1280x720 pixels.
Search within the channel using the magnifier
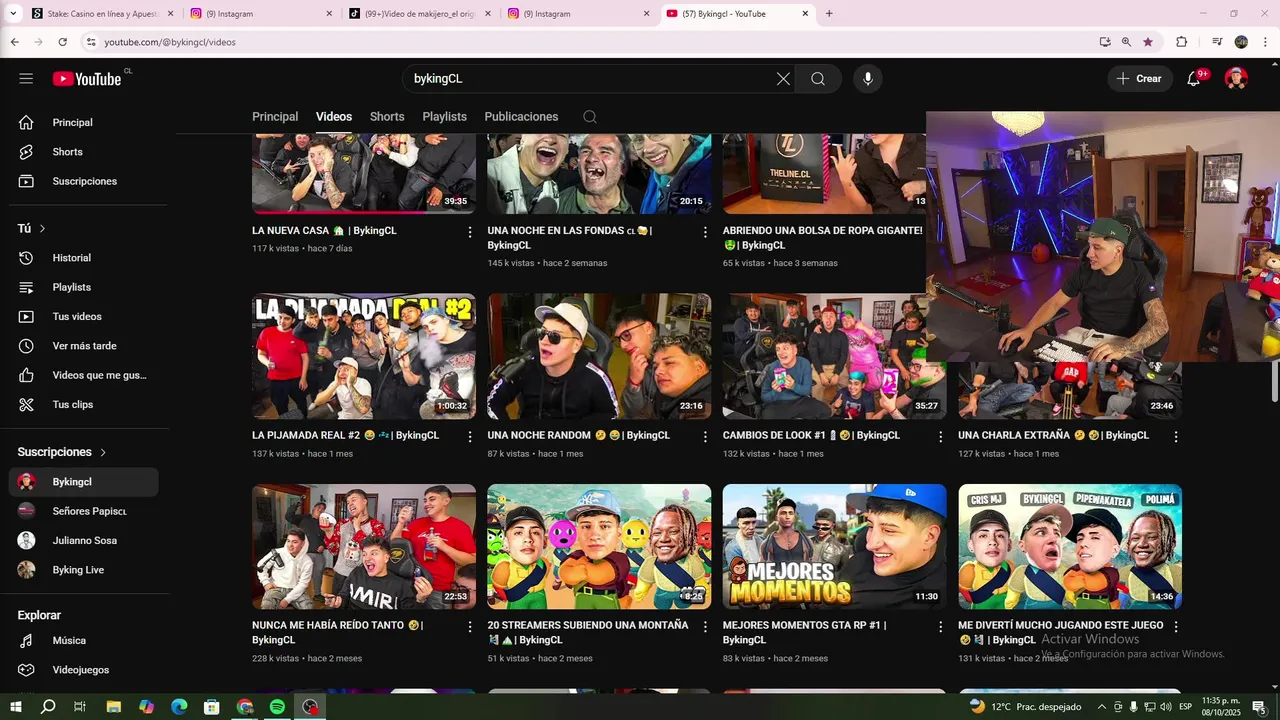pyautogui.click(x=590, y=117)
